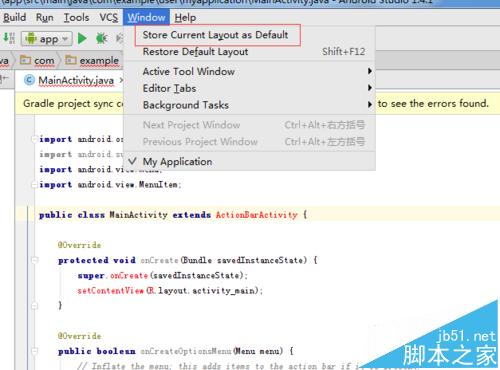This screenshot has height=370, width=500.
Task: Select the checked My Application window entry
Action: click(249, 162)
